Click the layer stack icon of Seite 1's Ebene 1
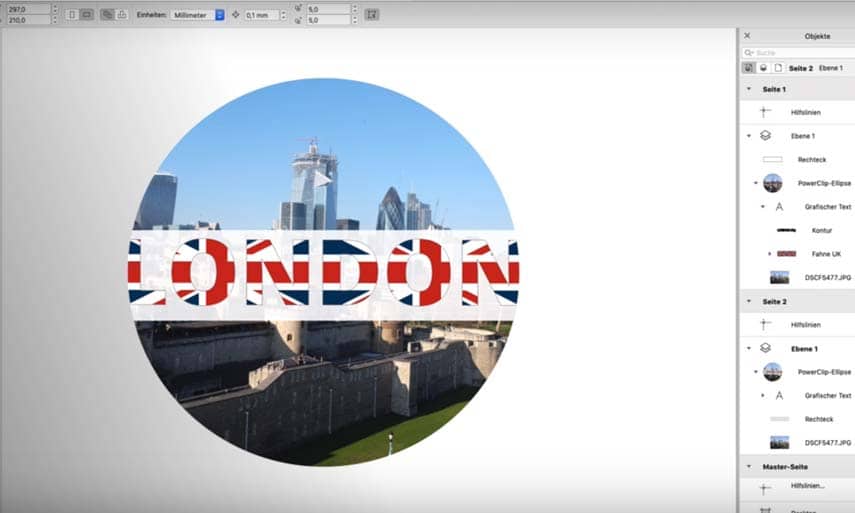Viewport: 855px width, 513px height. coord(766,136)
